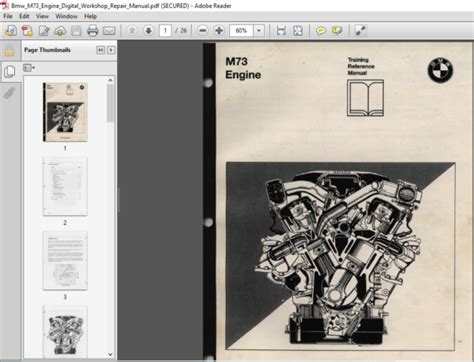This screenshot has width=474, height=362.
Task: Click the 60% zoom value field
Action: [241, 31]
